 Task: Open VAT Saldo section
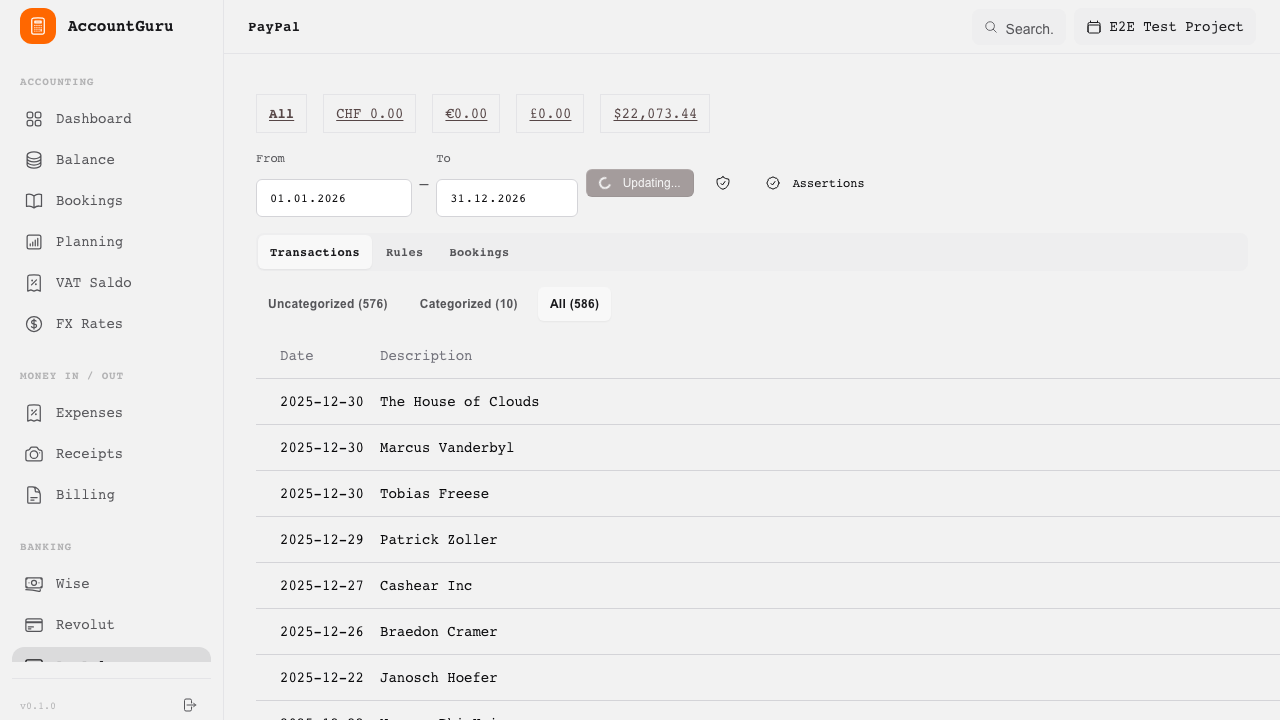click(x=93, y=283)
